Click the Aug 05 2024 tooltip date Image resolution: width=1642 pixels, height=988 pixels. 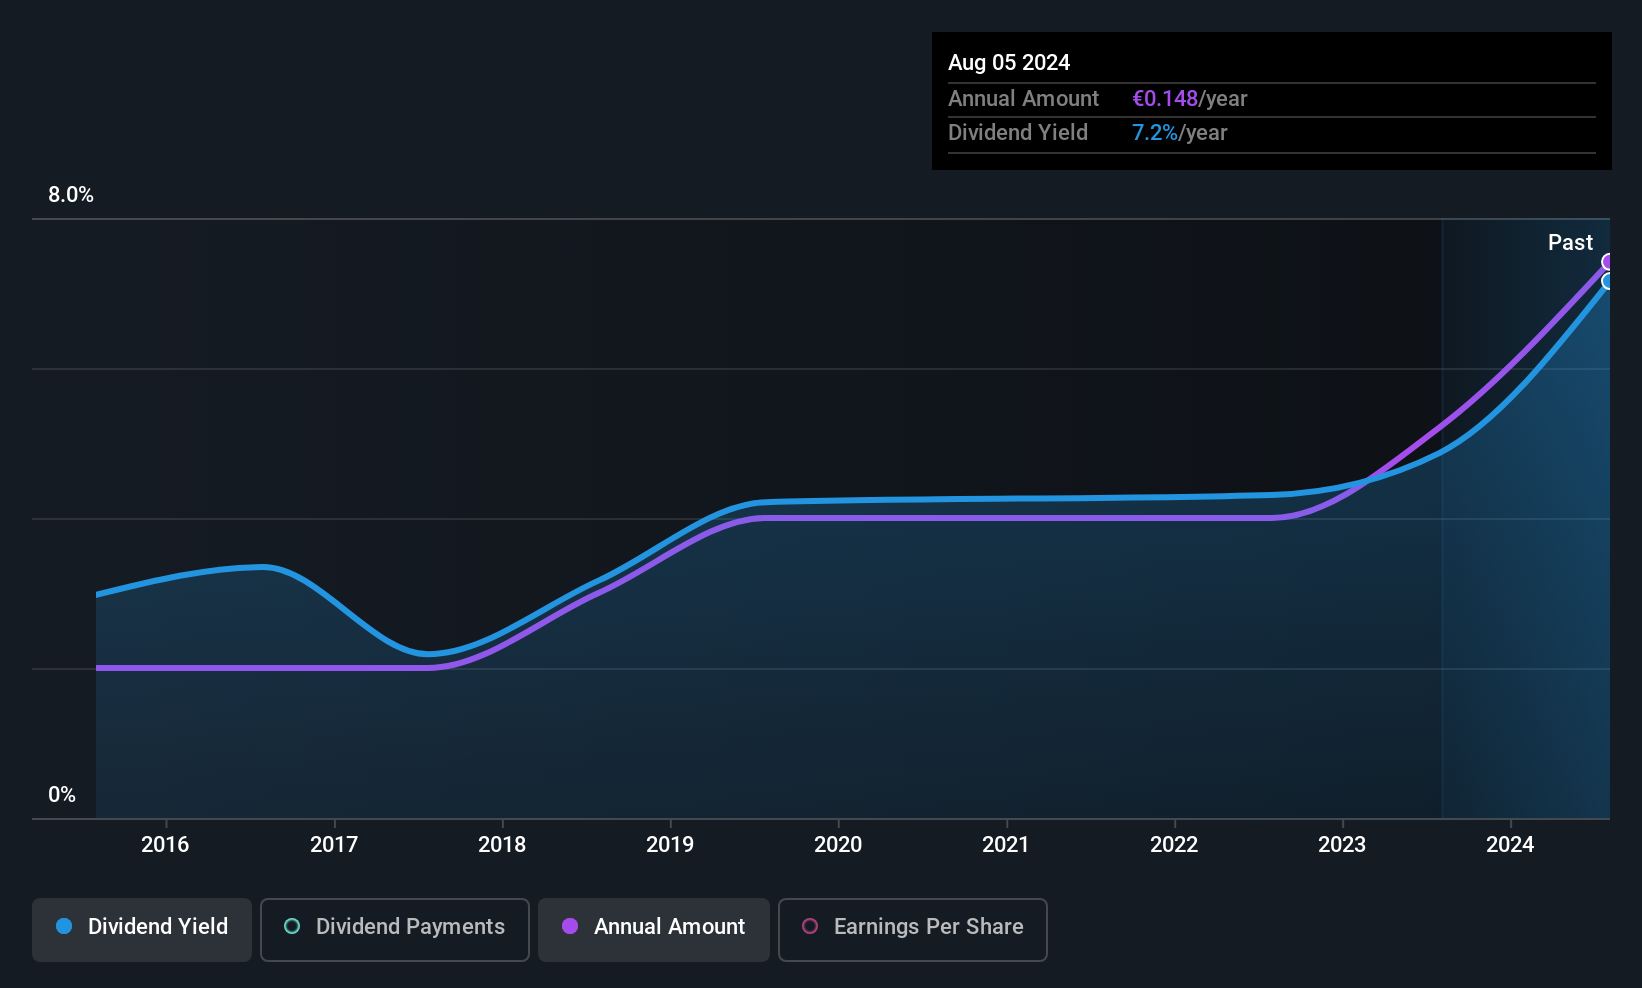[1009, 62]
